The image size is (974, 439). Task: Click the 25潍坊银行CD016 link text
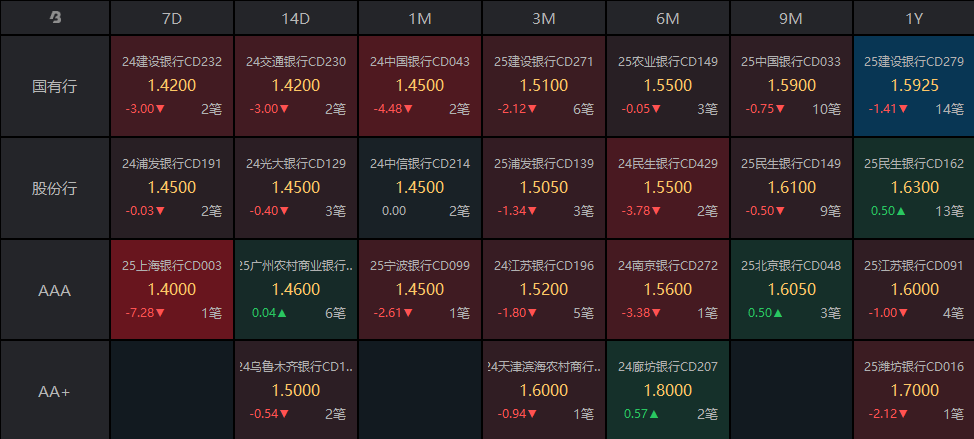coord(914,367)
